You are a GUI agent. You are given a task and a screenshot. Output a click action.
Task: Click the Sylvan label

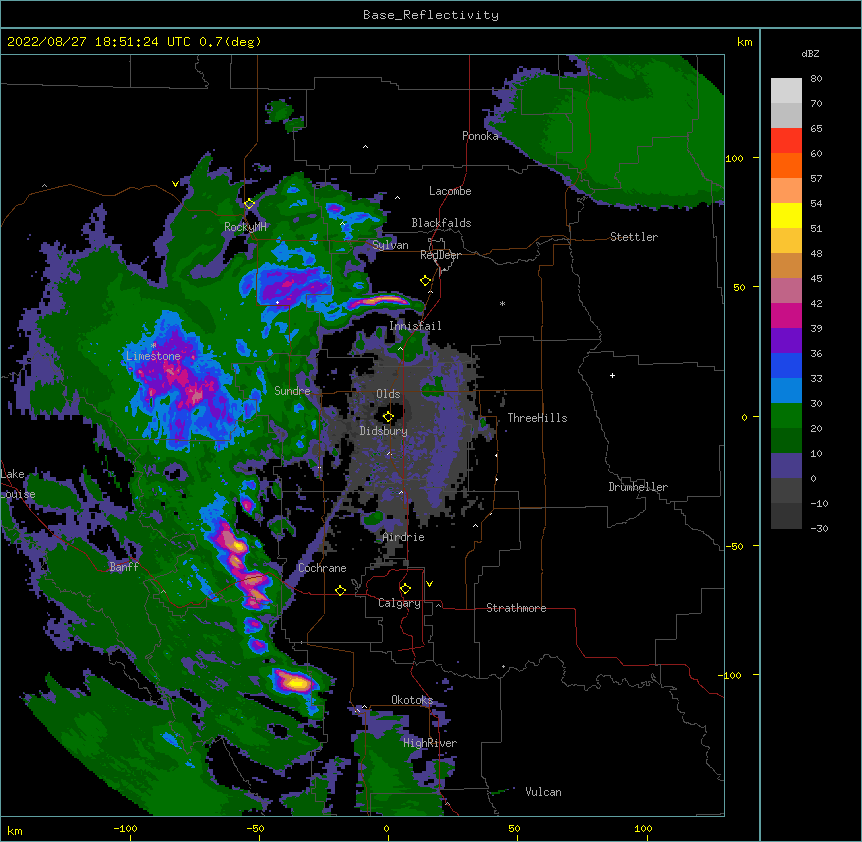click(390, 245)
